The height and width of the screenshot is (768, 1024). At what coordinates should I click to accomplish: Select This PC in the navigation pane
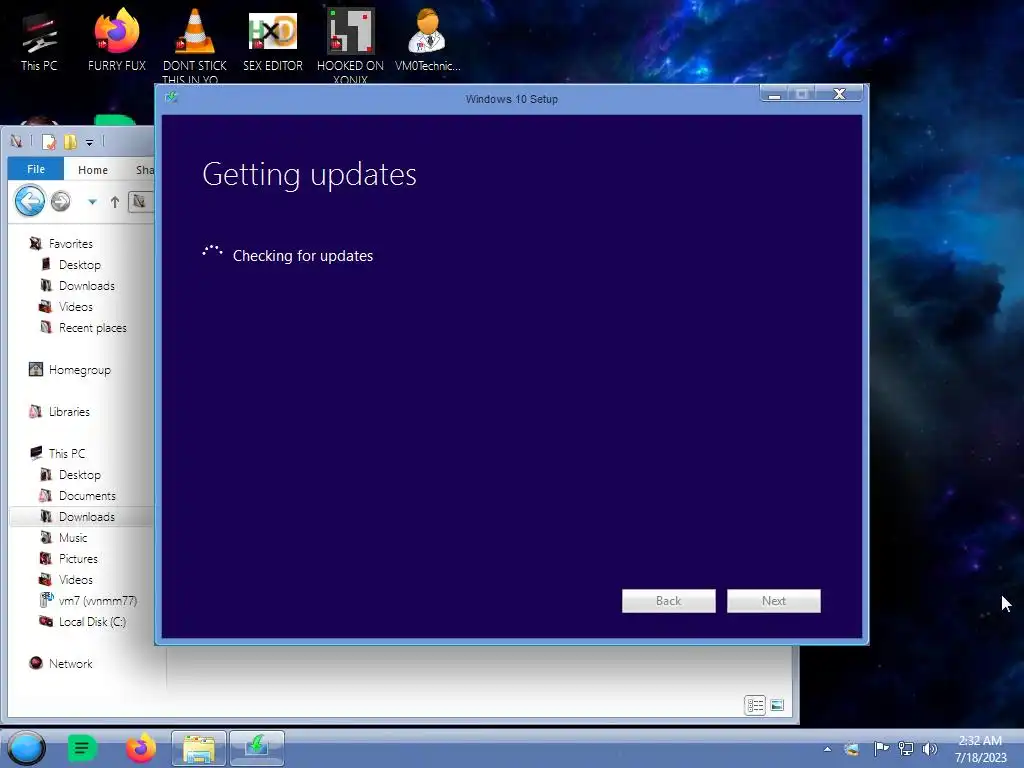pos(67,453)
